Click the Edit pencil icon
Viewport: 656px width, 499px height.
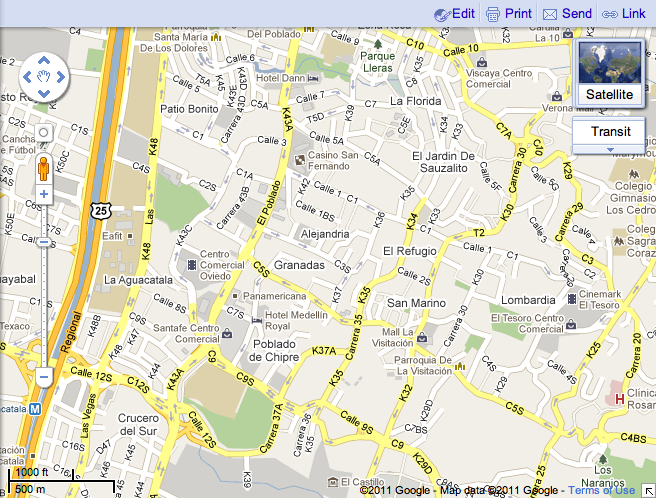[x=442, y=14]
